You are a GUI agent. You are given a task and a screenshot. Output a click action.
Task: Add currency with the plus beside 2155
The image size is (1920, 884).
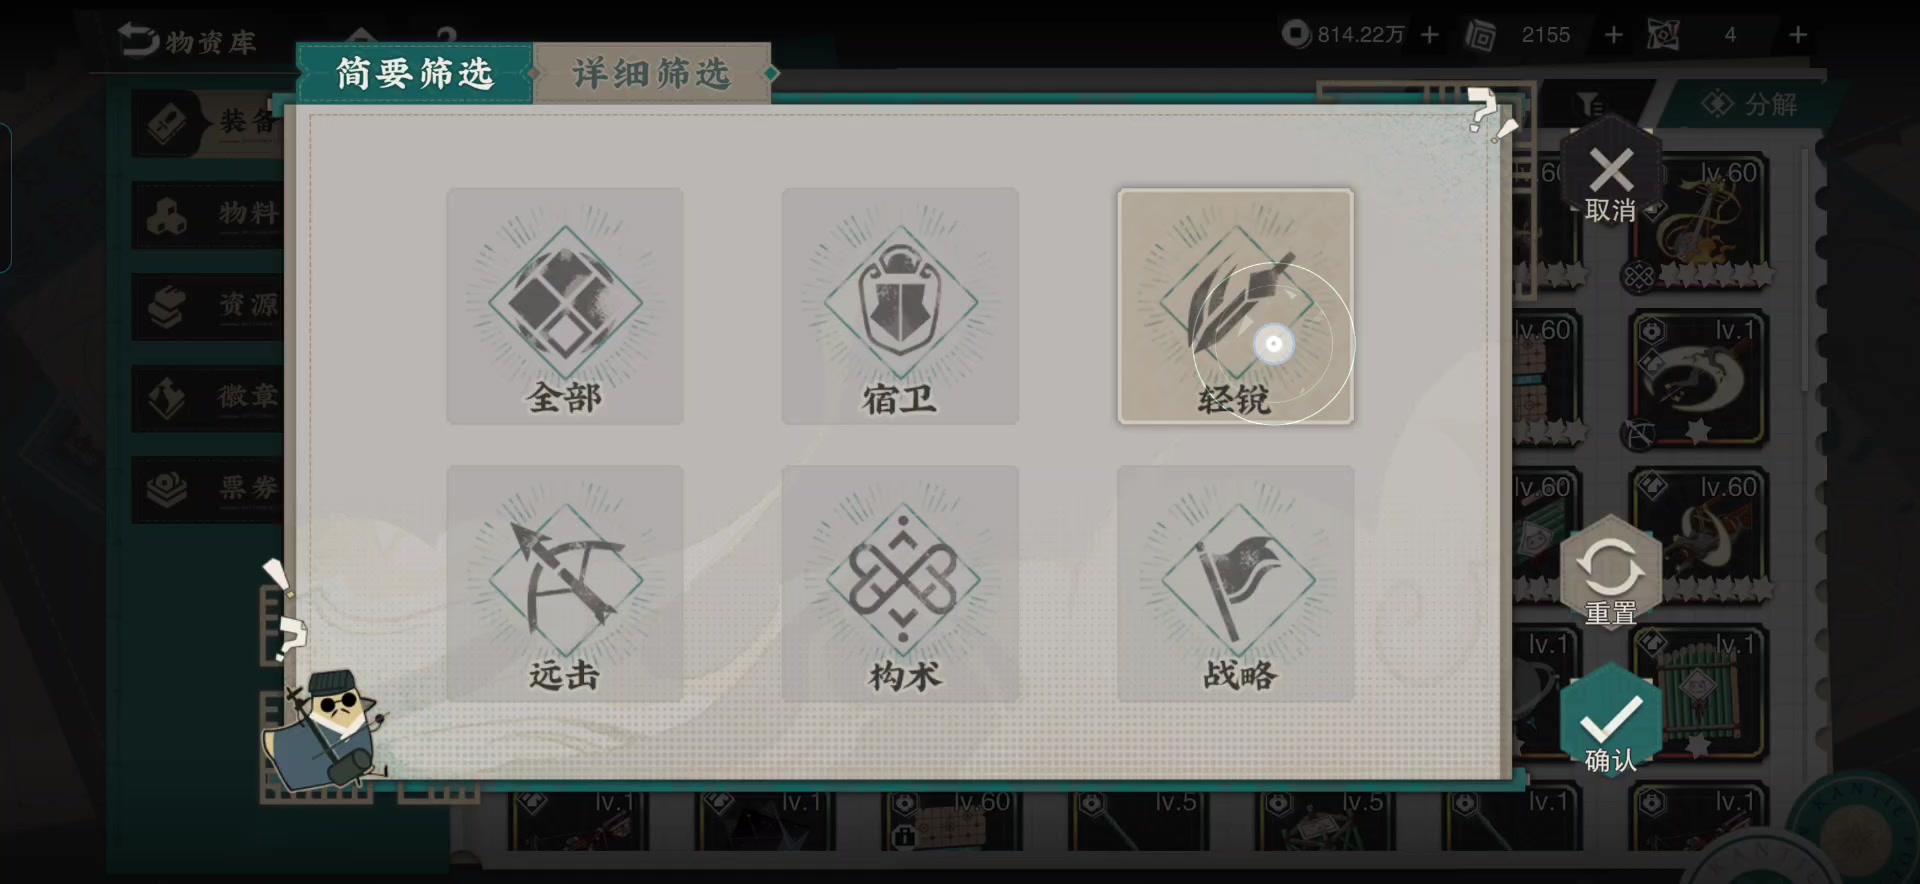pyautogui.click(x=1613, y=35)
